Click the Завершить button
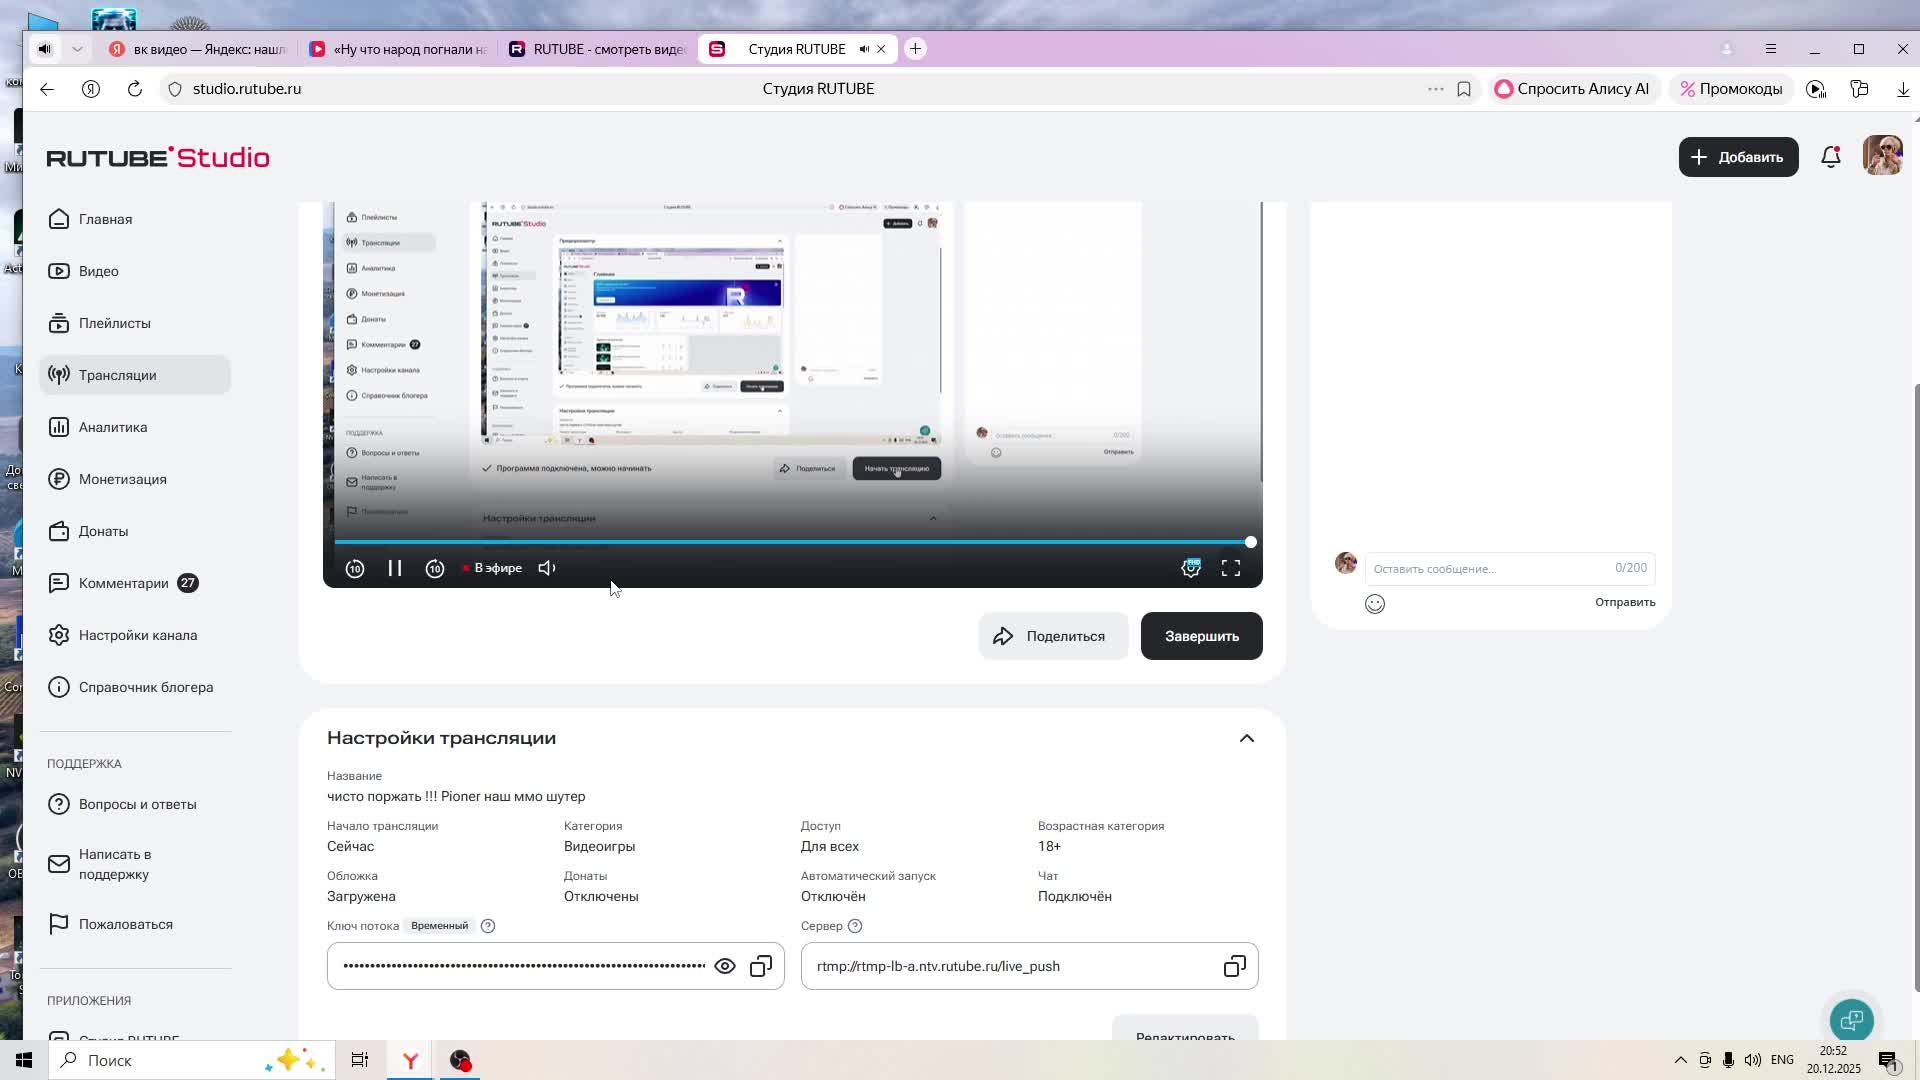This screenshot has width=1920, height=1080. [1201, 636]
